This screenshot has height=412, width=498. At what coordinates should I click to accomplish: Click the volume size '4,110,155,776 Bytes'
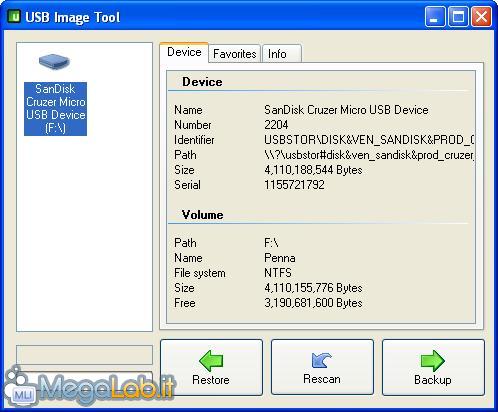(313, 288)
